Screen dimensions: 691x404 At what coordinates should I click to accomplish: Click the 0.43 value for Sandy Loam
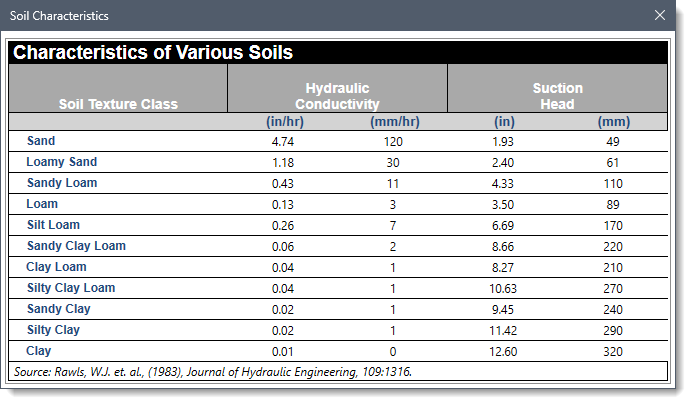283,184
